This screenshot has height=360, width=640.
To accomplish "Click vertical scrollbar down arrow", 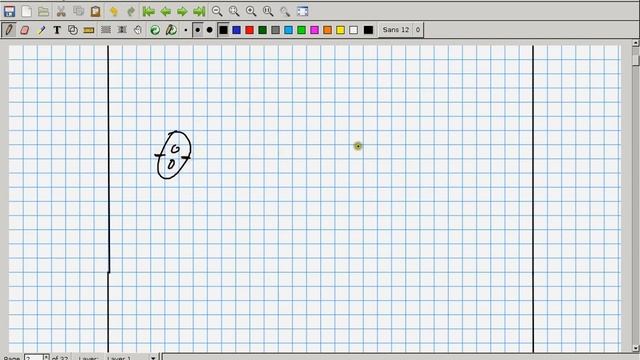I will click(x=636, y=348).
